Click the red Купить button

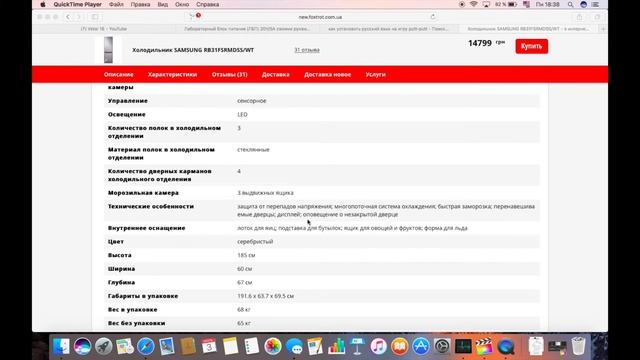click(531, 46)
